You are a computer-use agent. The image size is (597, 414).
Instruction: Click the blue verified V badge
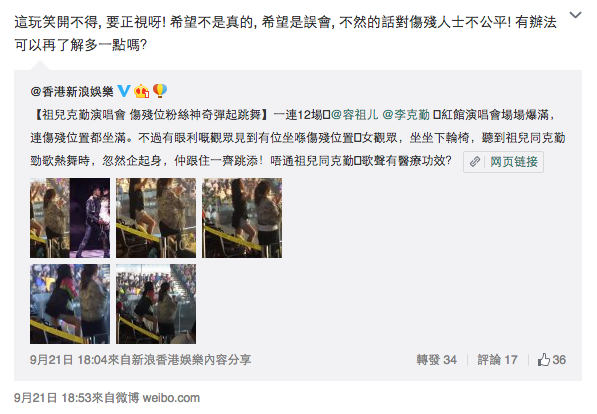pos(124,91)
